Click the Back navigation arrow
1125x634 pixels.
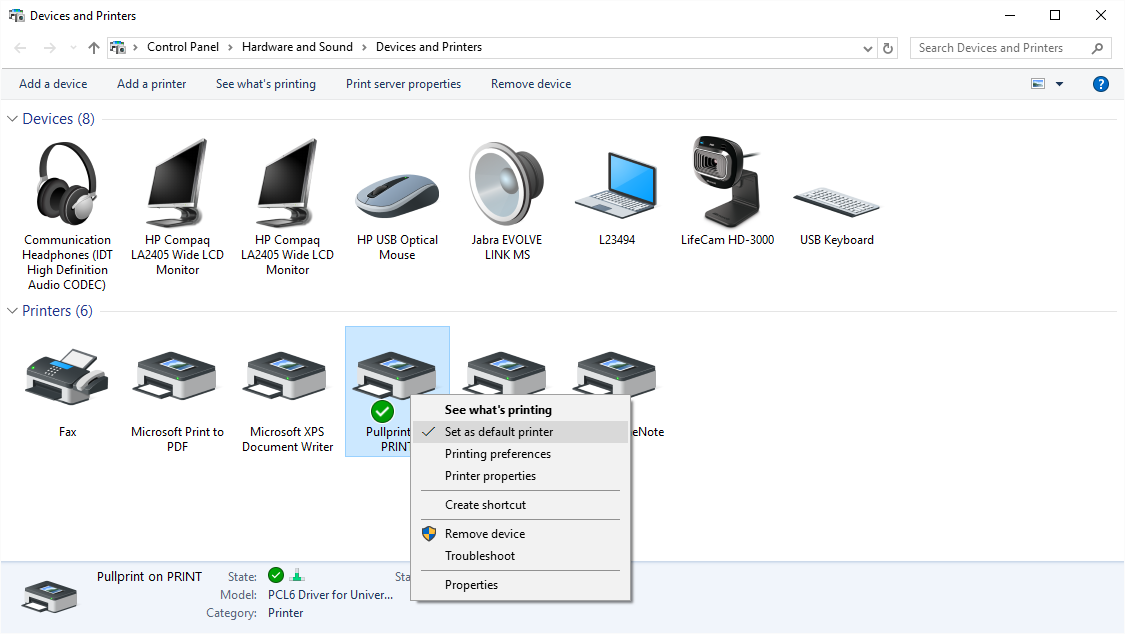coord(20,48)
